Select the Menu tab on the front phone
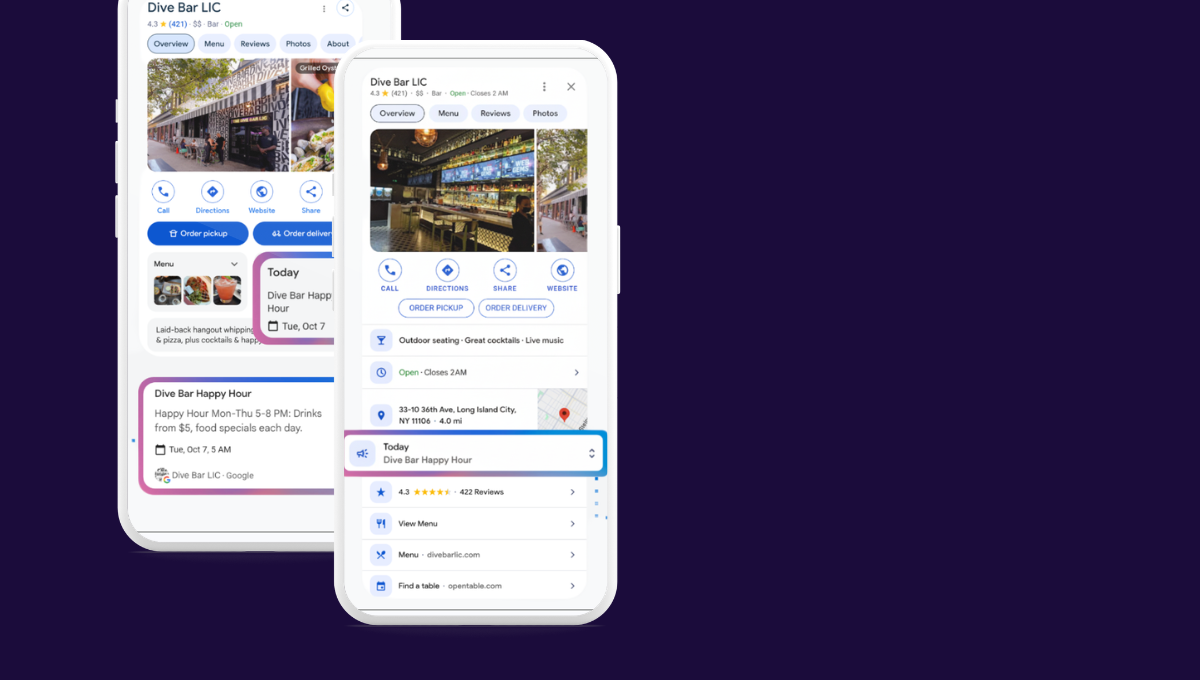1200x680 pixels. 448,113
